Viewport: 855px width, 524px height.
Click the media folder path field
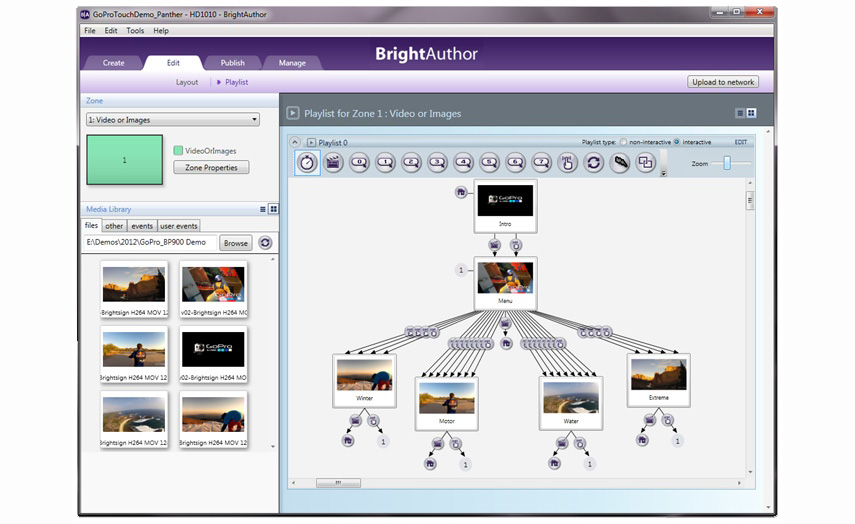(149, 242)
